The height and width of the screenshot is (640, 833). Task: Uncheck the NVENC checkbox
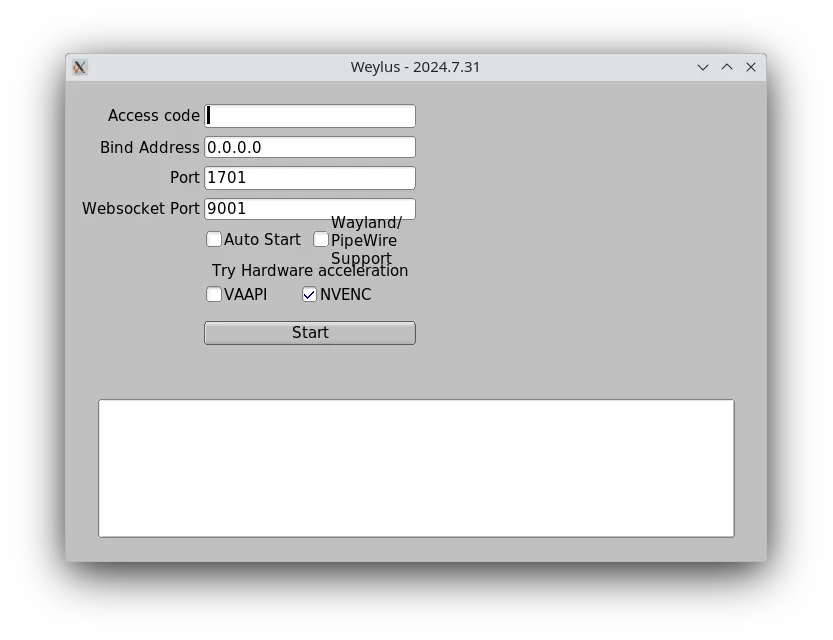309,294
